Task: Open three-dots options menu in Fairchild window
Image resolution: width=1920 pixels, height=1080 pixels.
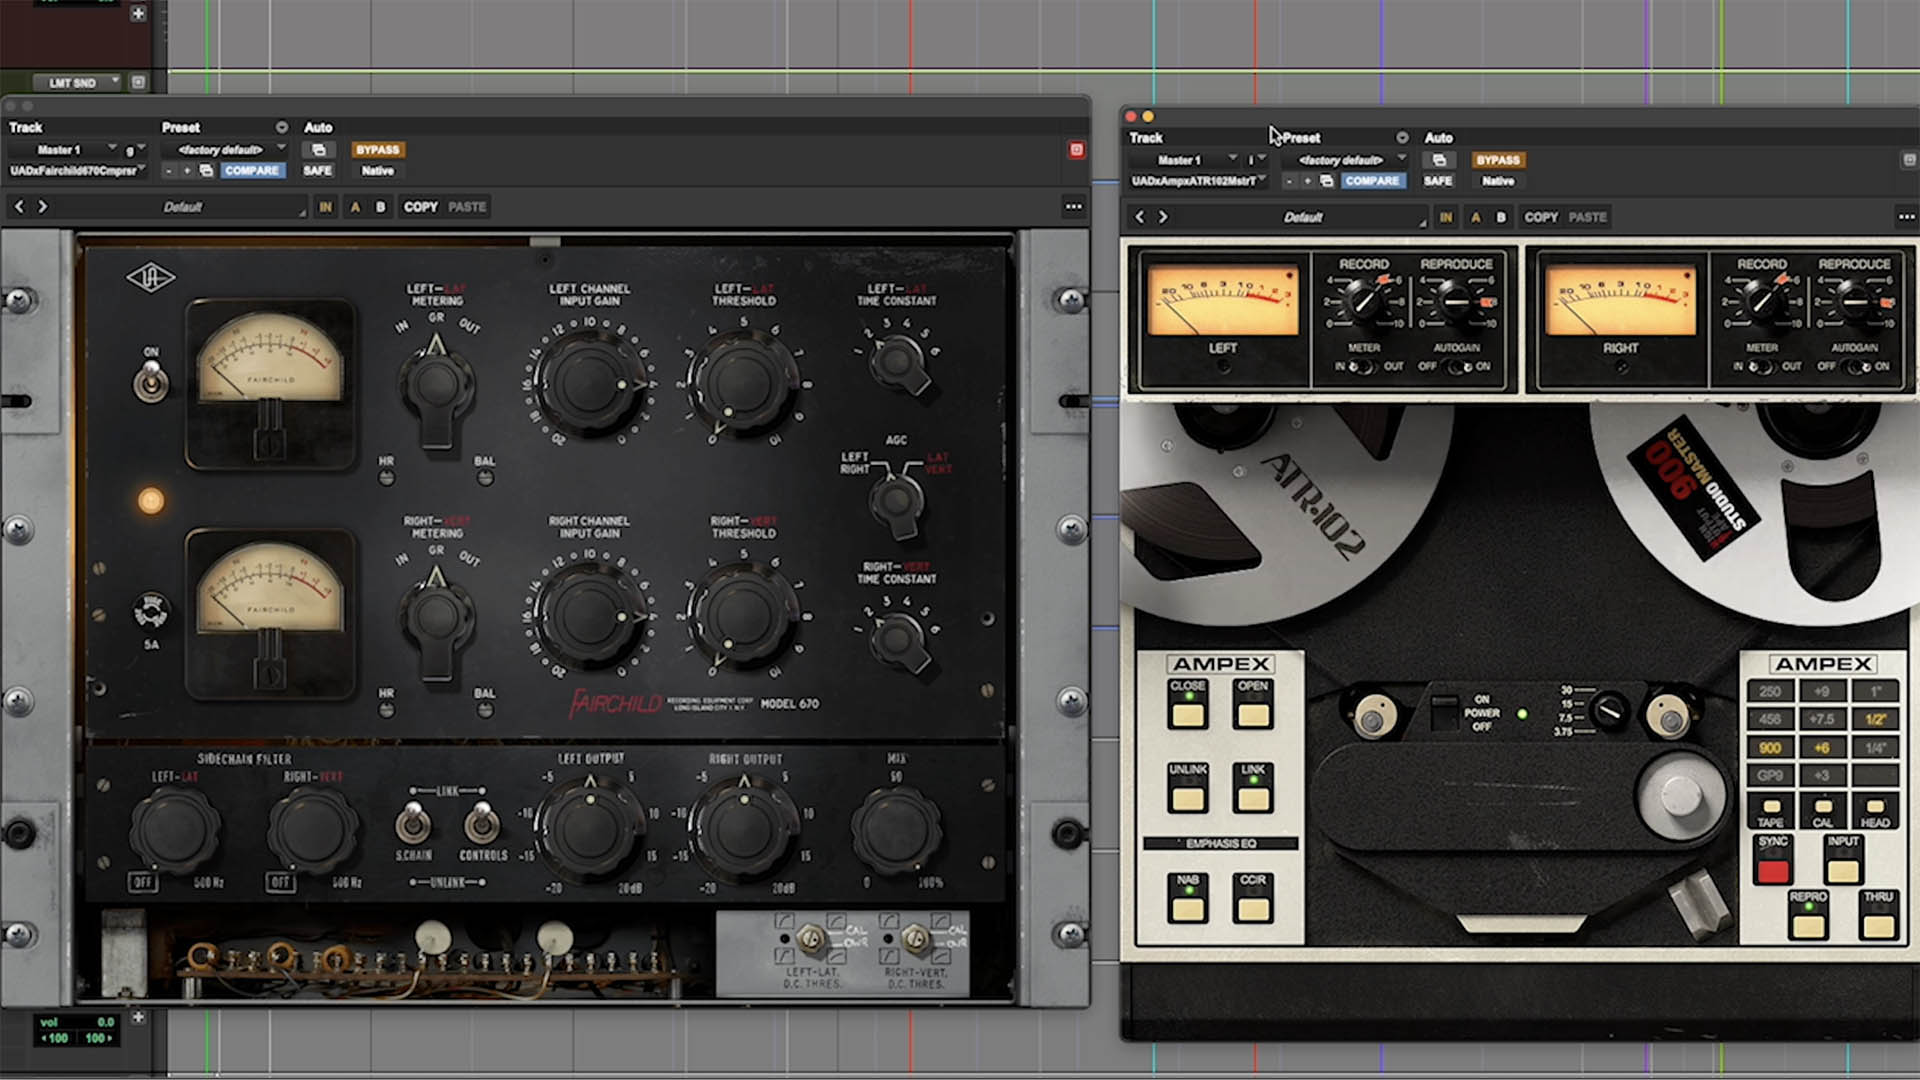Action: (x=1073, y=207)
